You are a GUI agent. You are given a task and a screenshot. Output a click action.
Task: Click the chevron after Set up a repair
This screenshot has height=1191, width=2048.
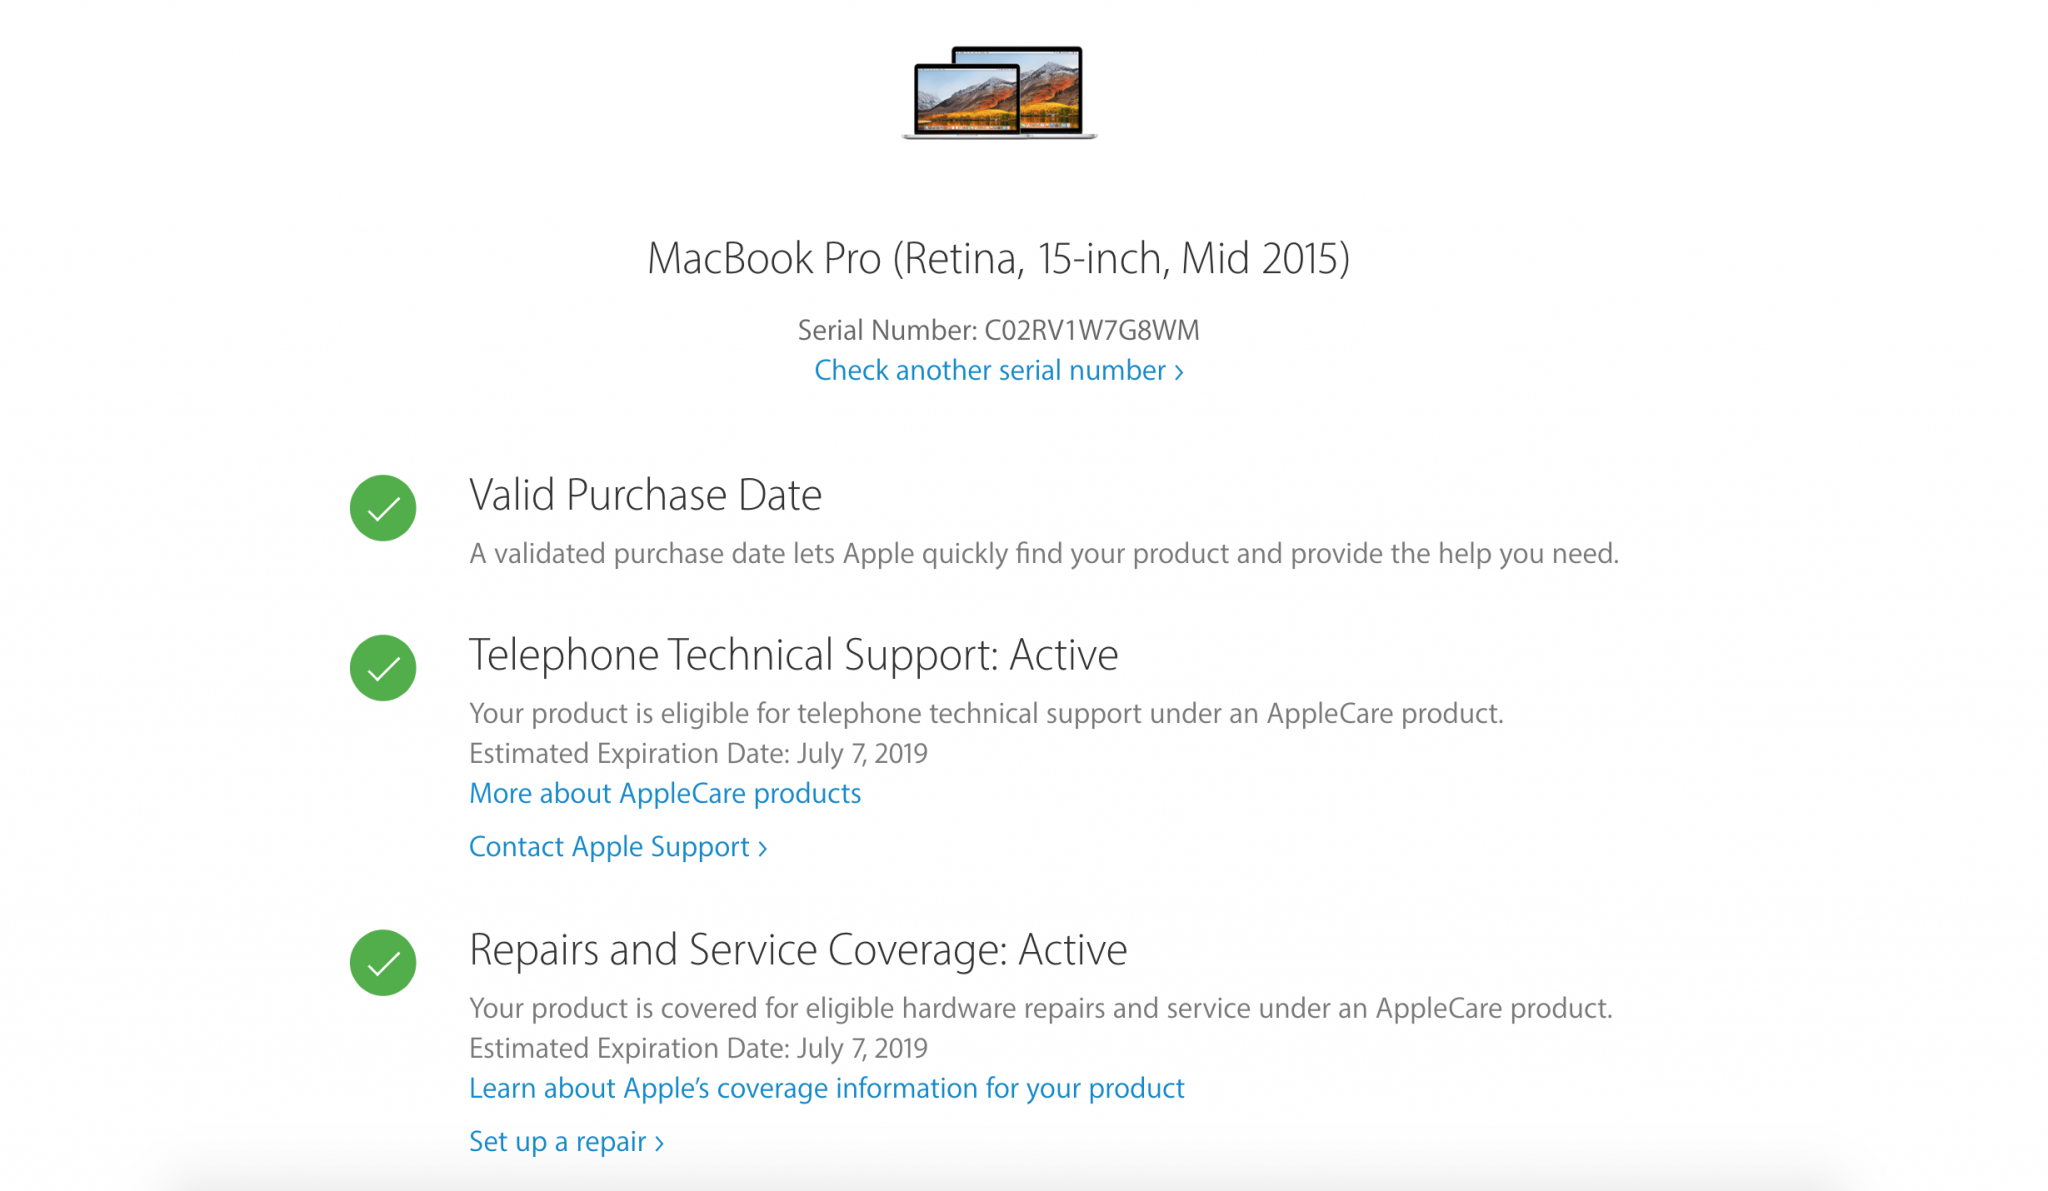click(659, 1144)
